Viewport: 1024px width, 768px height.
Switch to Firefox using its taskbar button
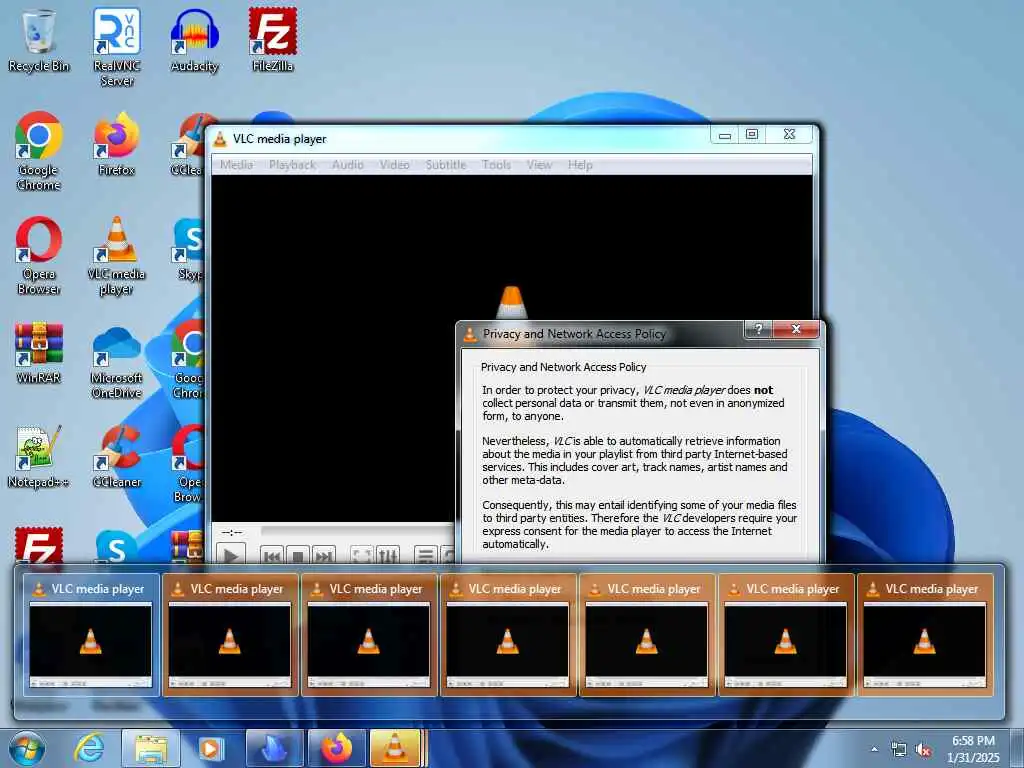pos(336,748)
